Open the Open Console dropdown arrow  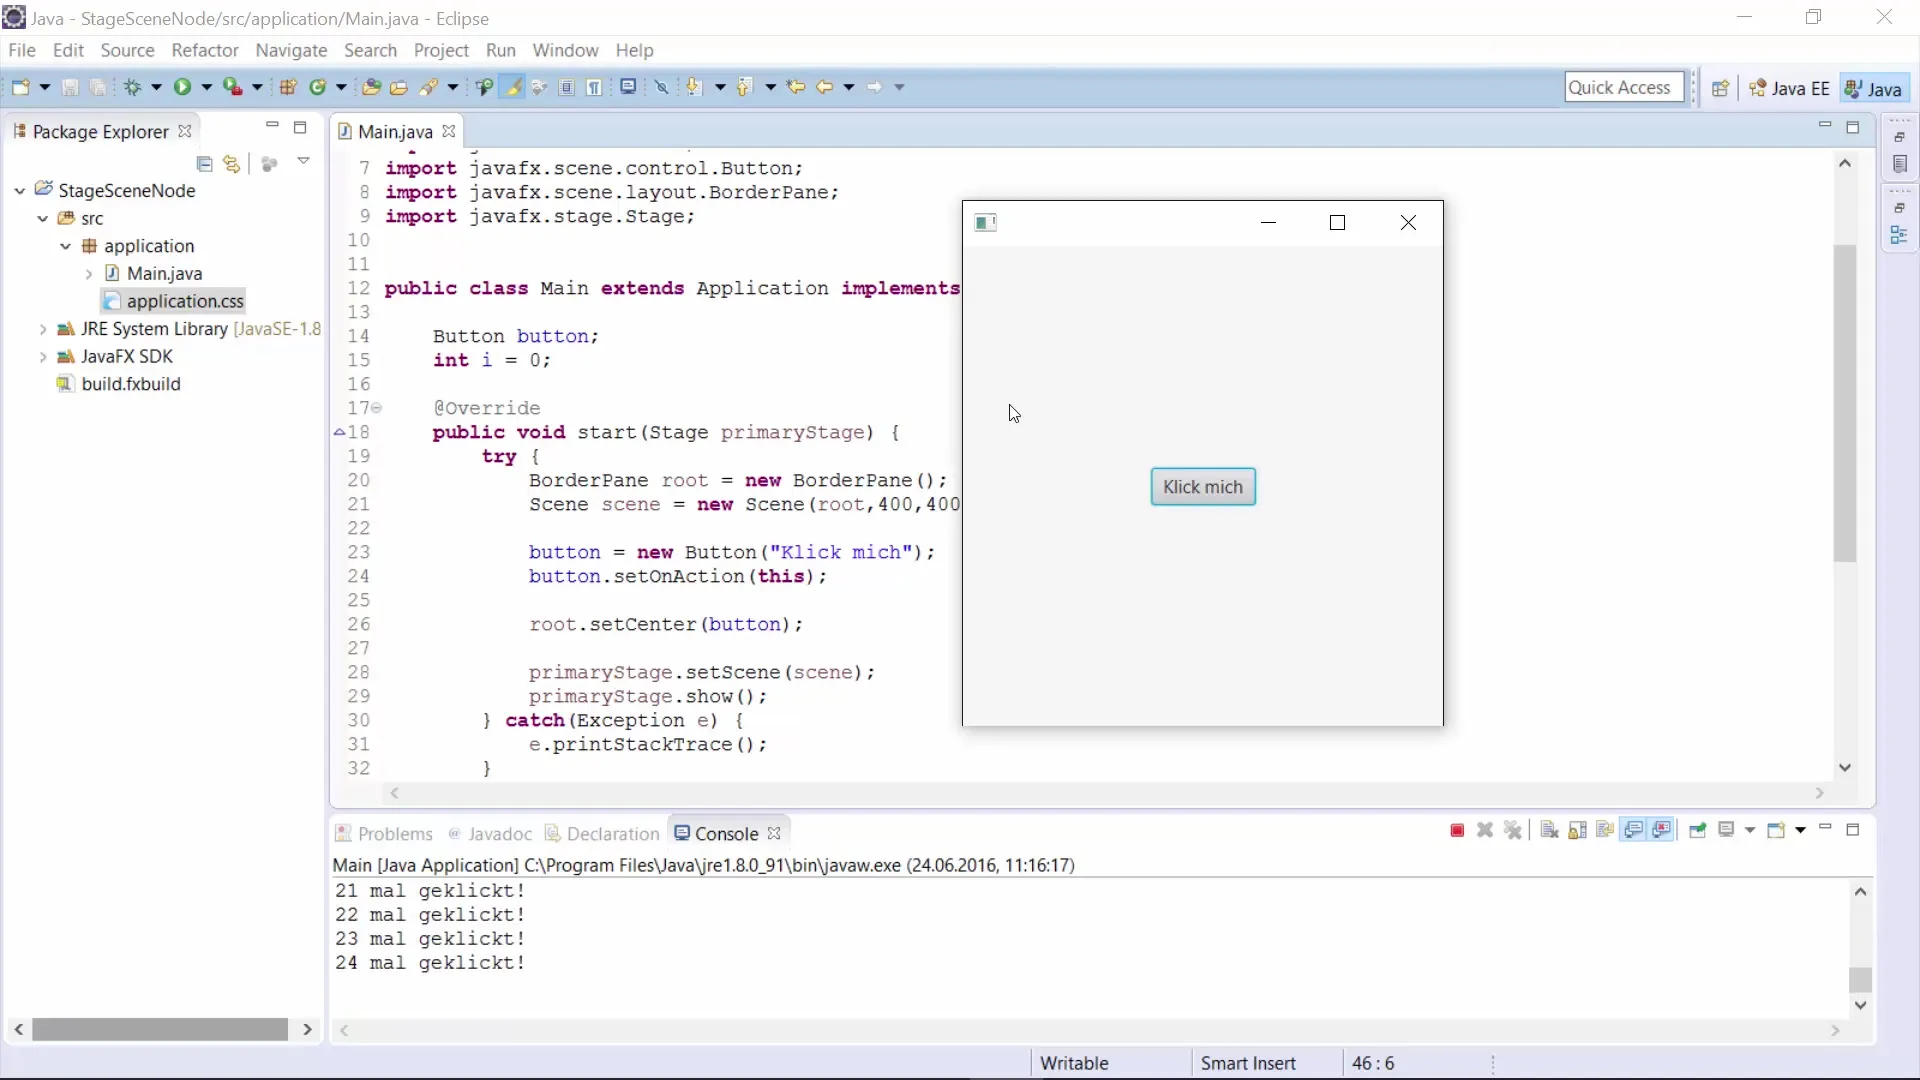[1800, 830]
